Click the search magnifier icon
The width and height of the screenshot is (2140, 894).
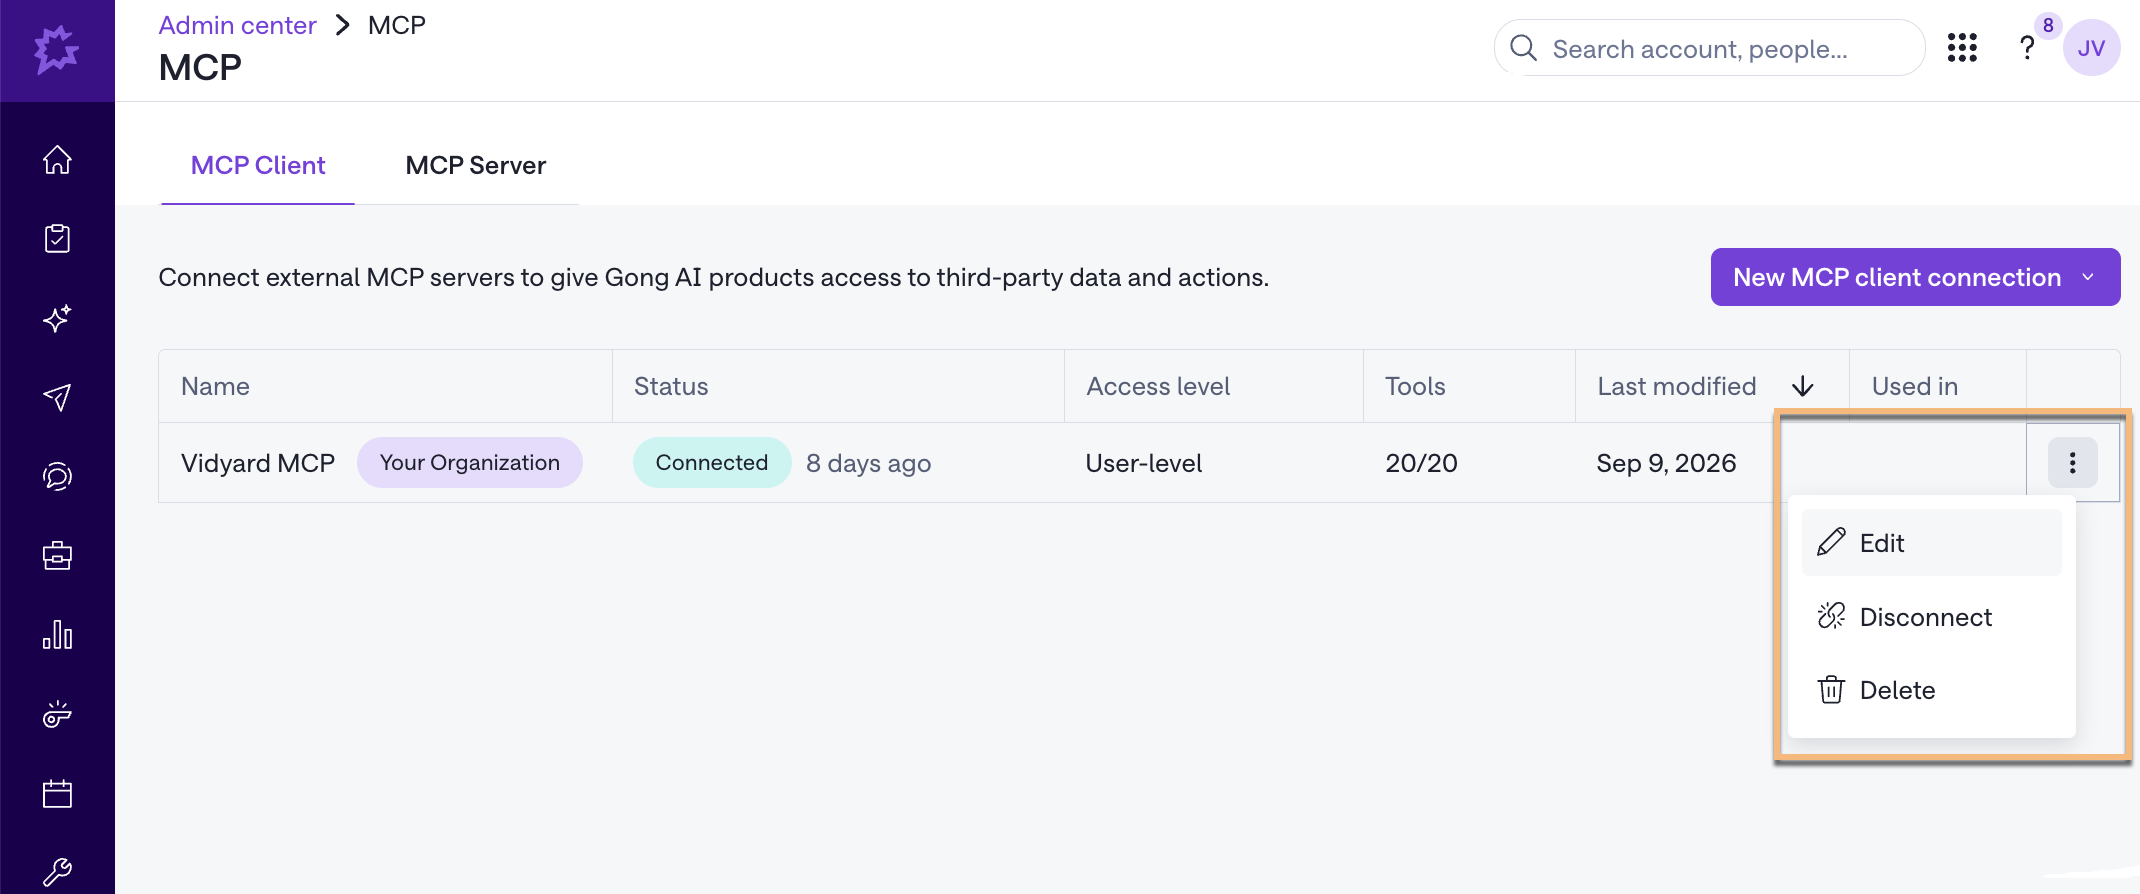[x=1523, y=48]
